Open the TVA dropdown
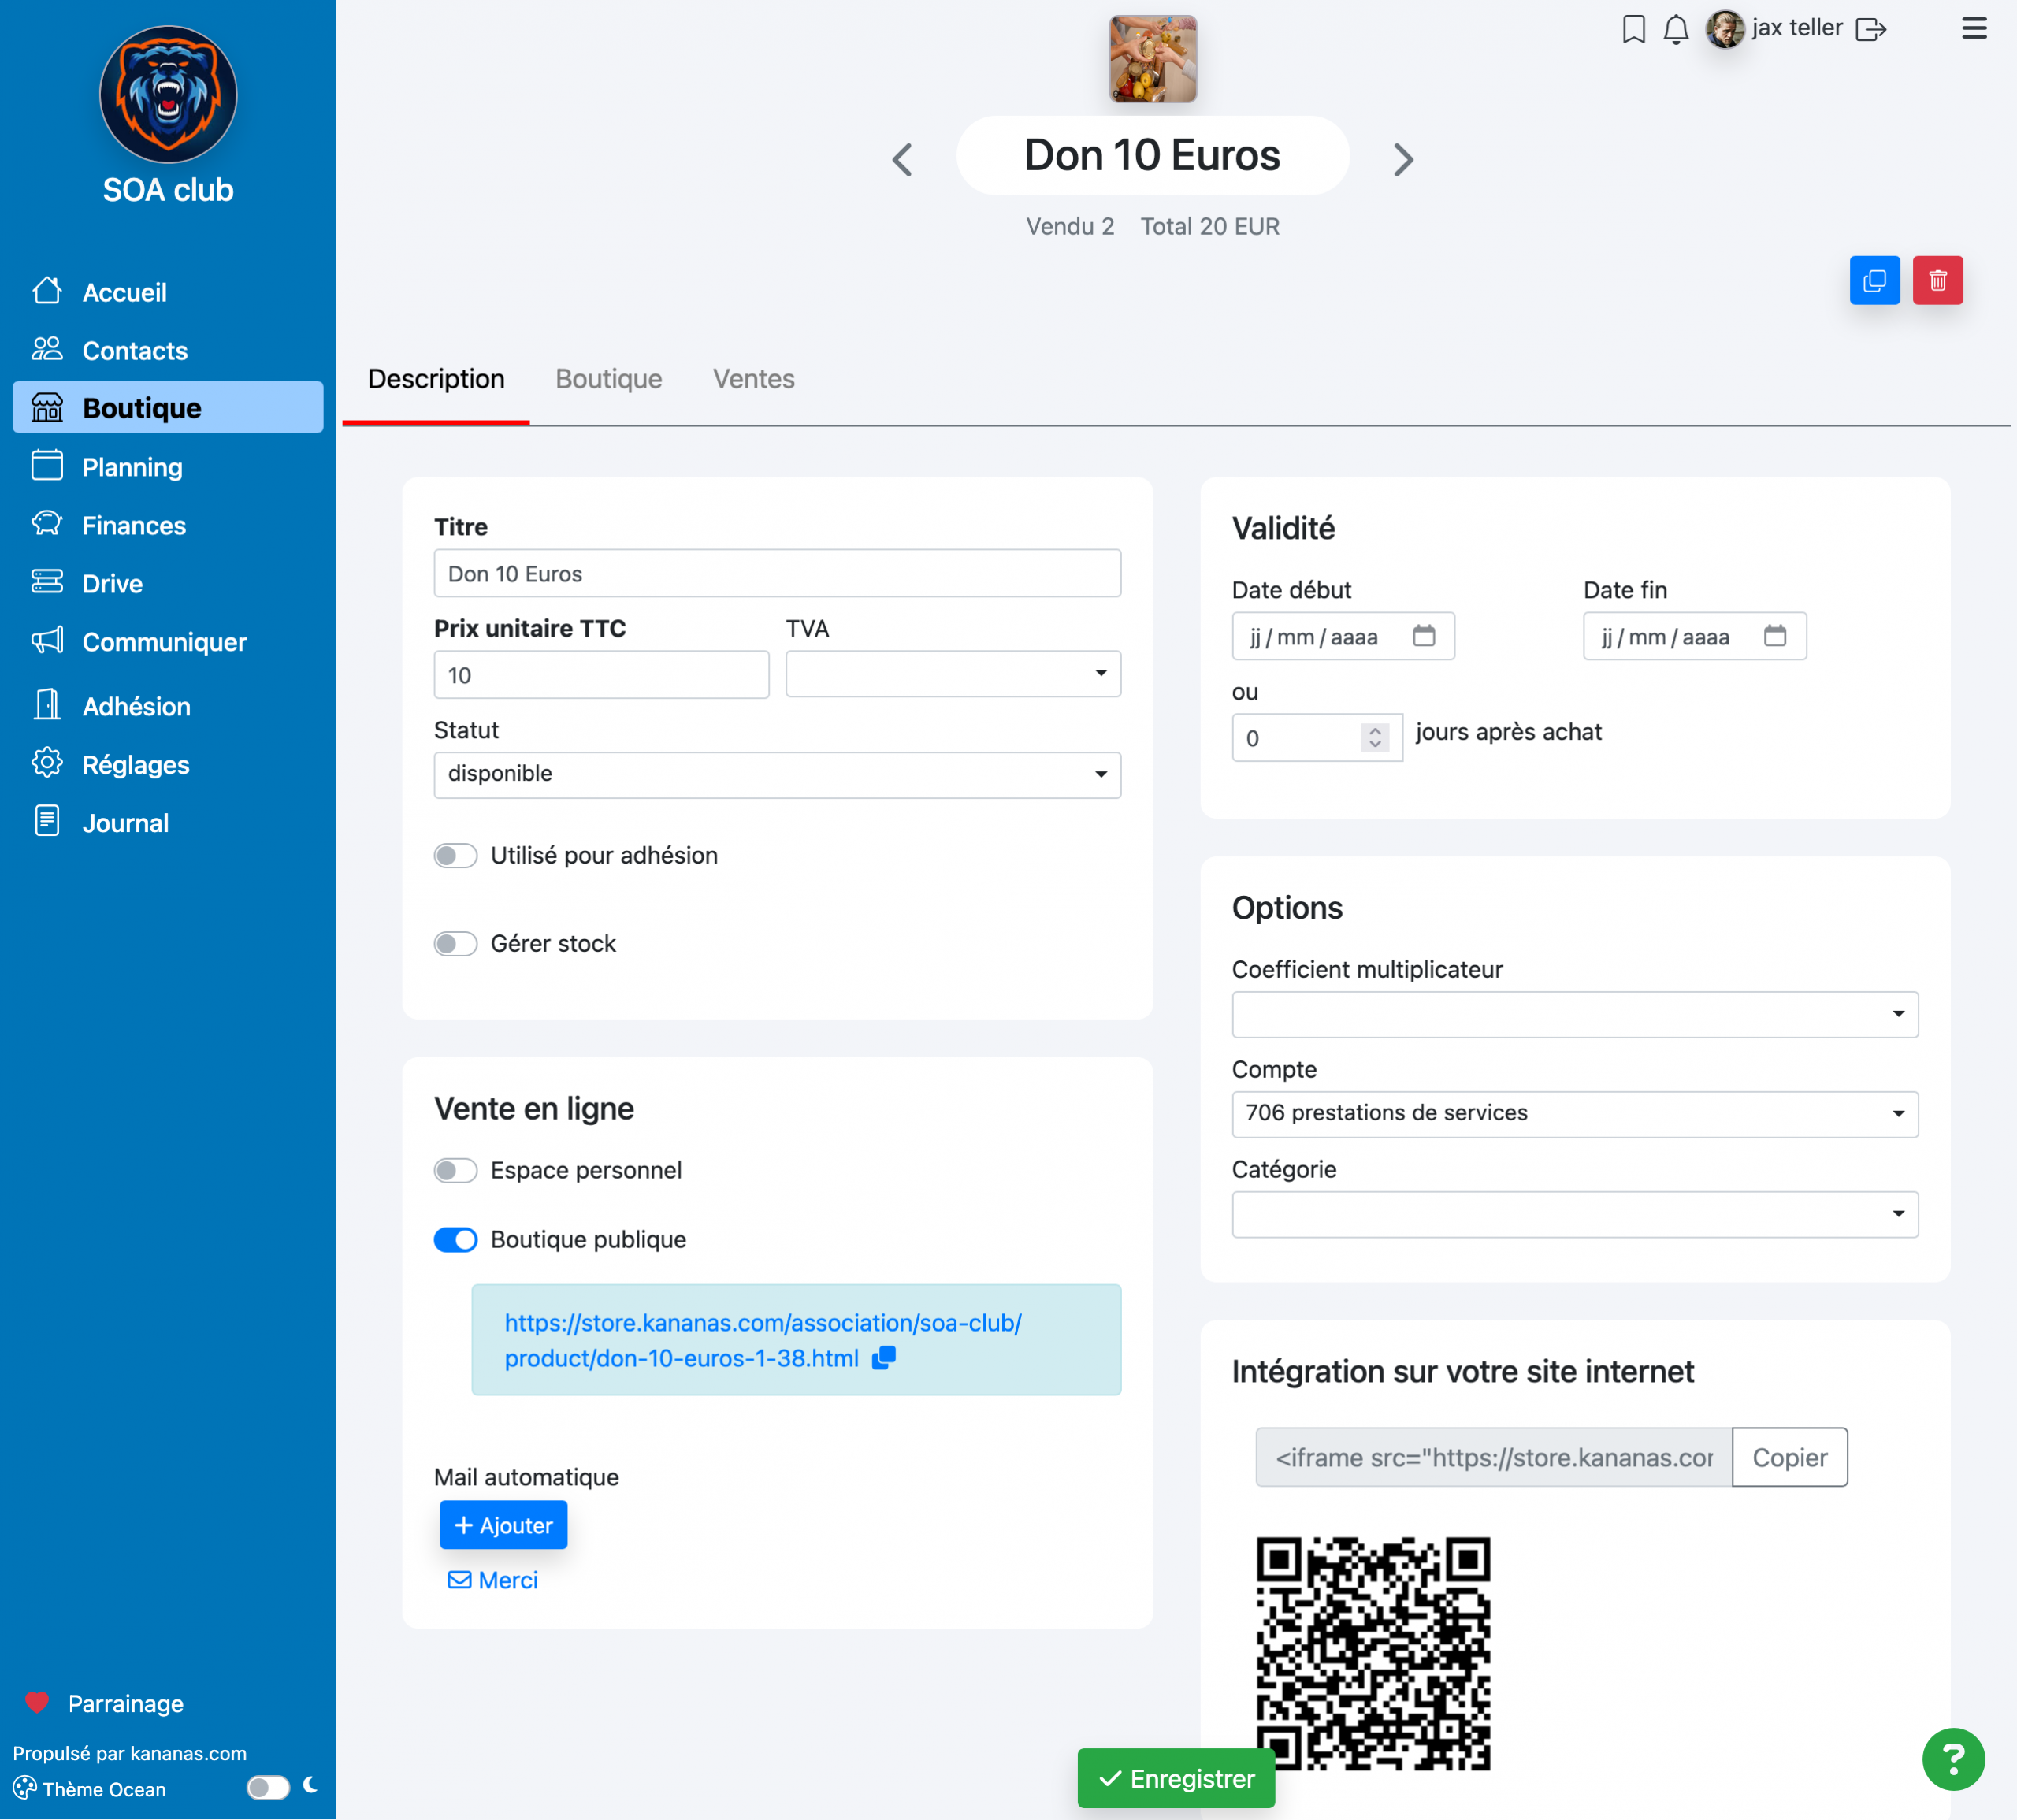Screen dimensions: 2017x1820 pos(952,674)
